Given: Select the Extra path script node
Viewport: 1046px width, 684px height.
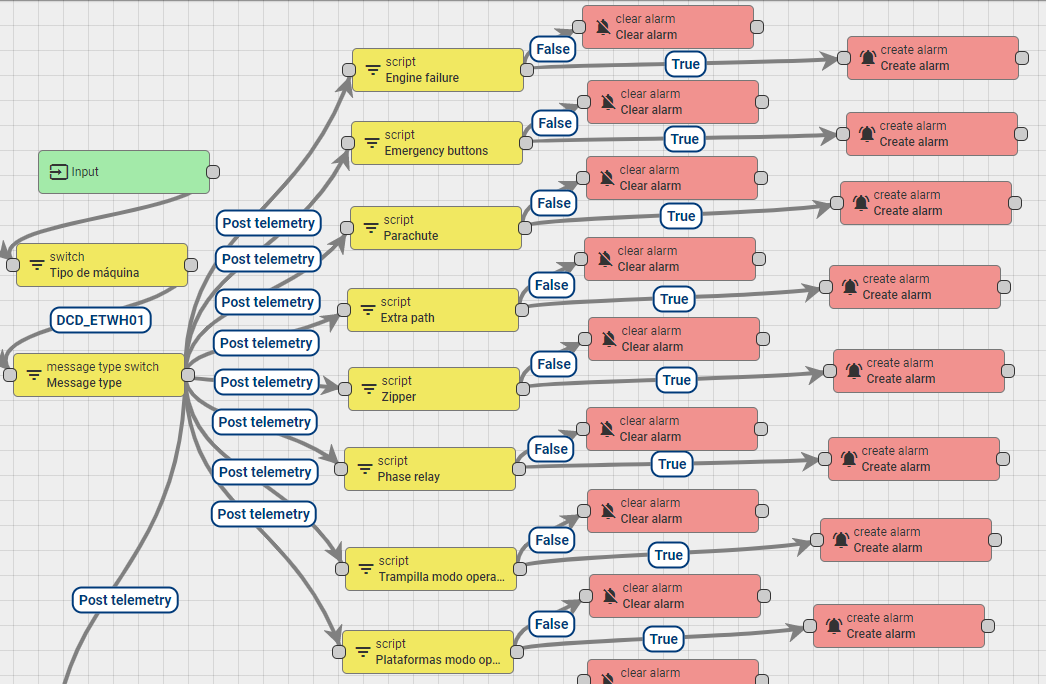Looking at the screenshot, I should click(432, 310).
